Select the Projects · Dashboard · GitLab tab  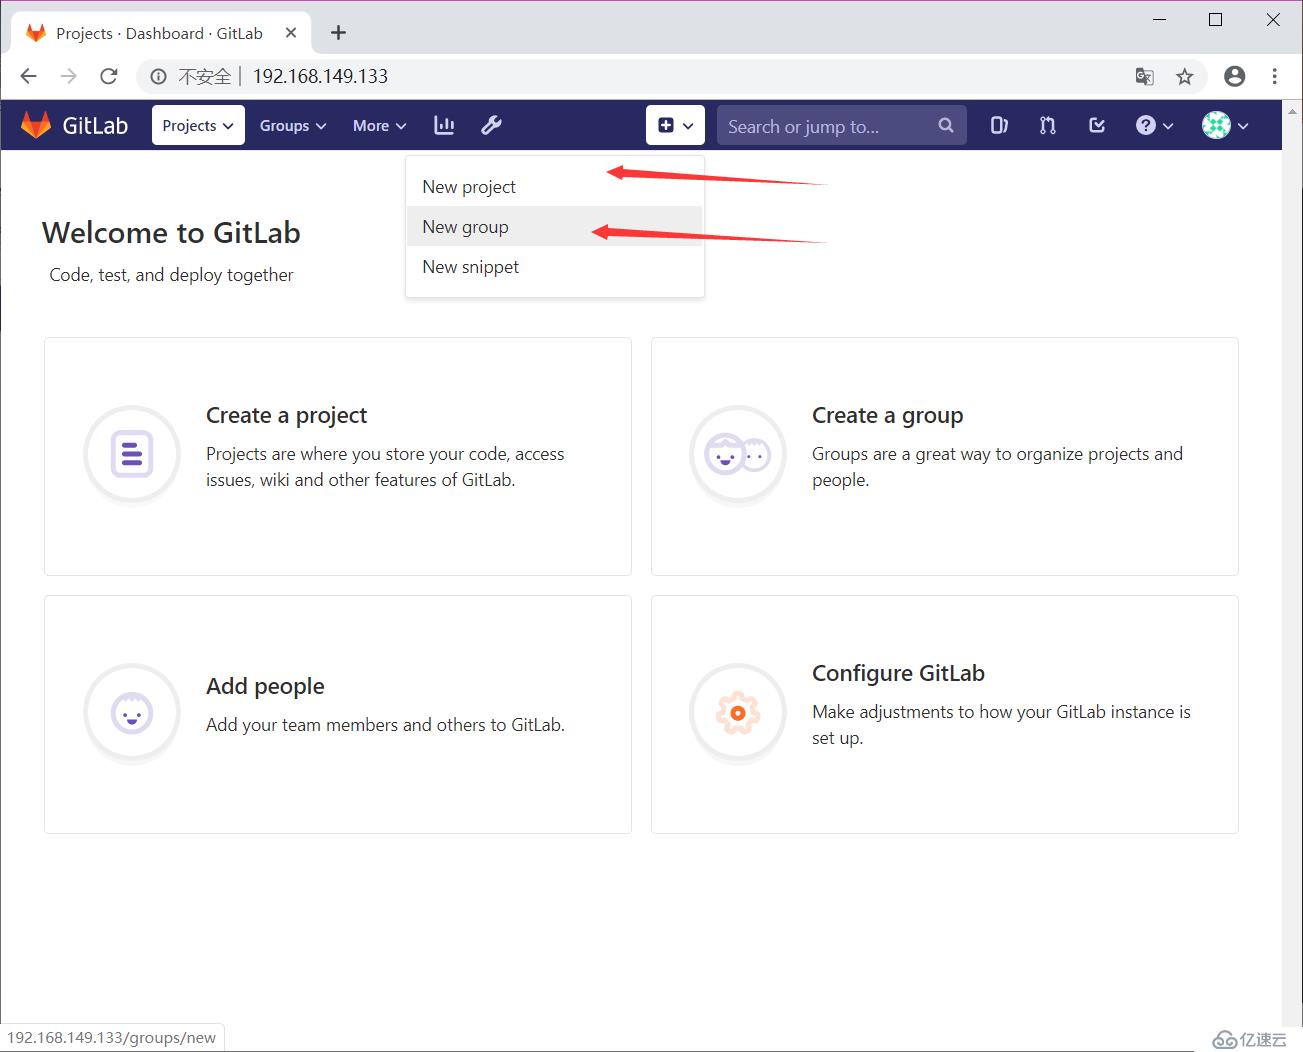pos(160,33)
